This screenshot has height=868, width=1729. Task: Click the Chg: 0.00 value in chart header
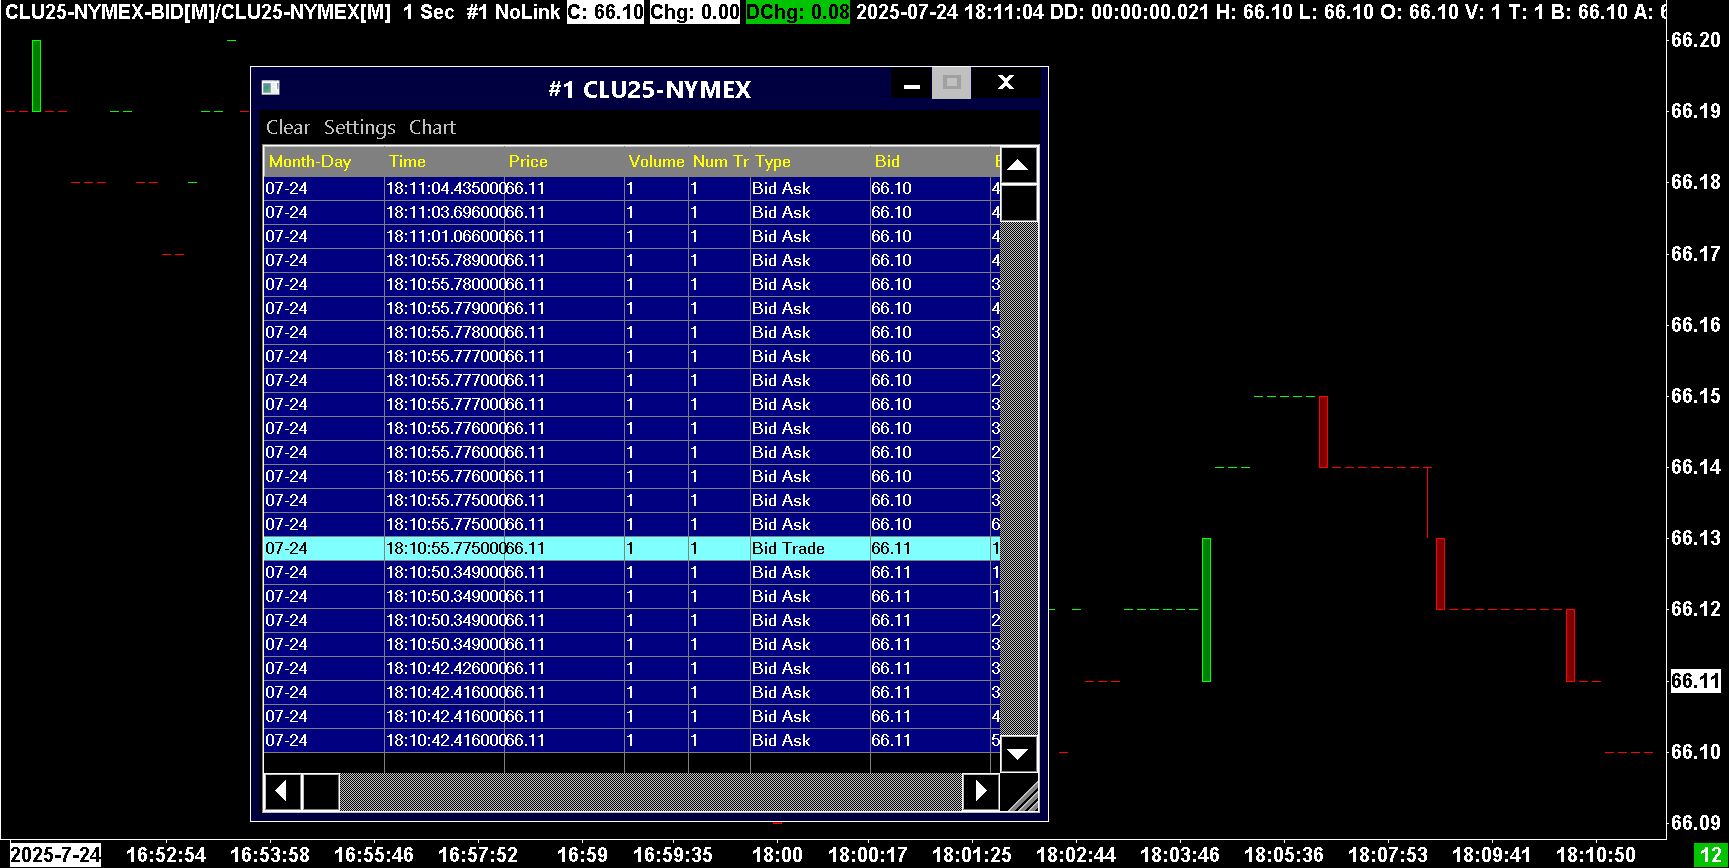(x=695, y=12)
